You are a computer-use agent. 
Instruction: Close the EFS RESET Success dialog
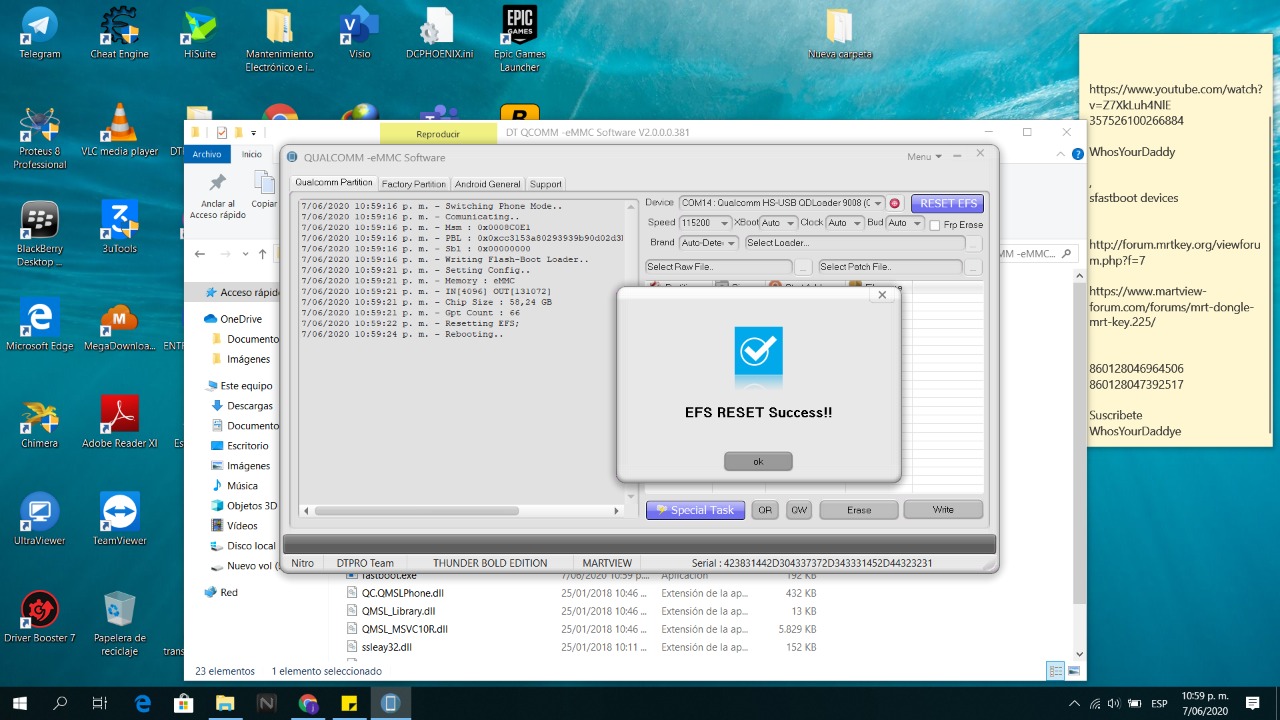[x=881, y=295]
